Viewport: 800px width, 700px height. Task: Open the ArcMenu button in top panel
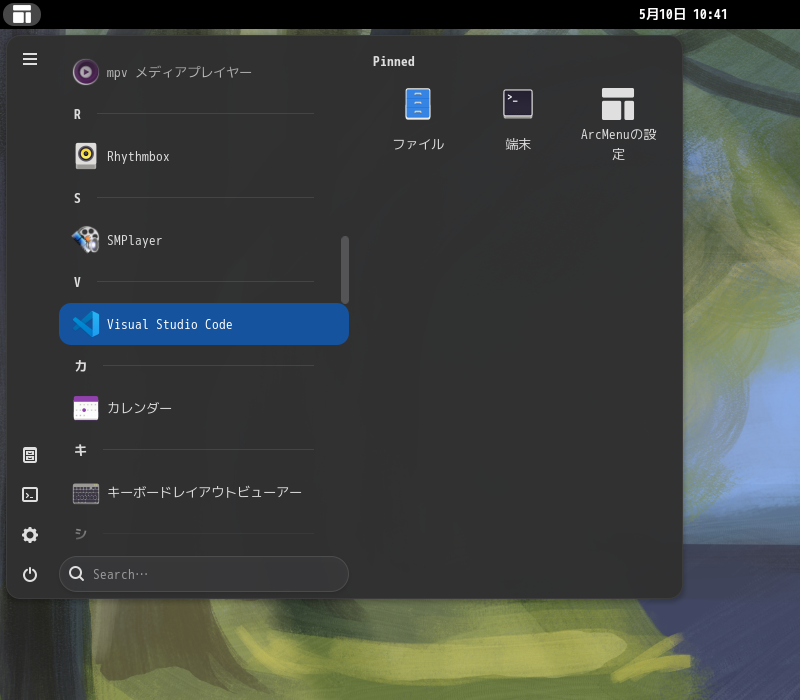point(21,14)
